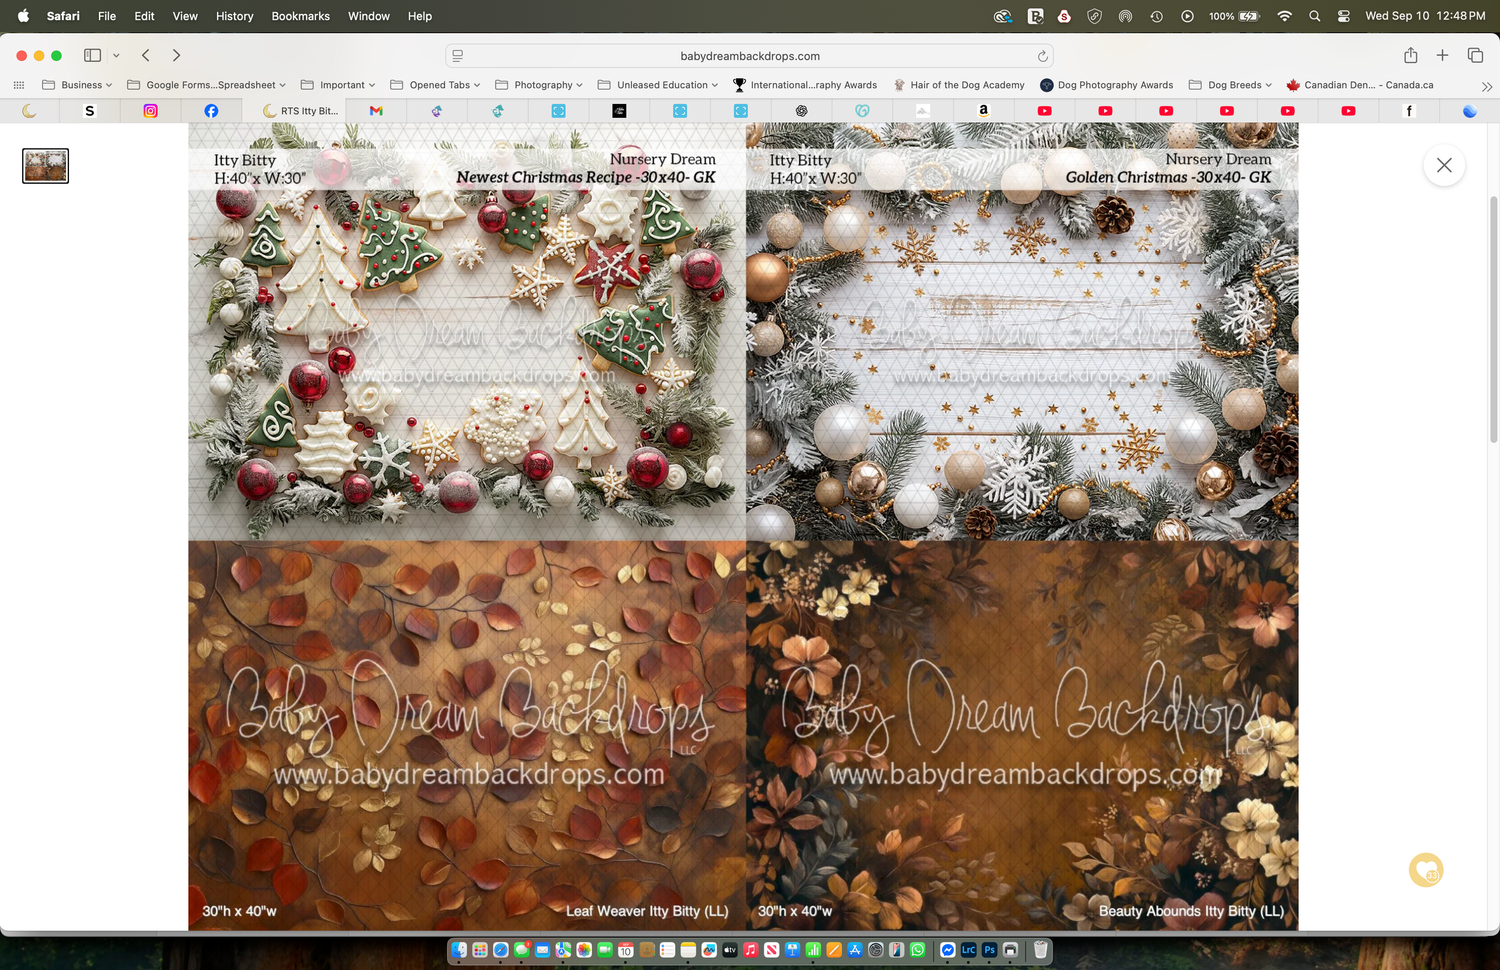The image size is (1500, 970).
Task: Open Dog Photography Awards bookmark
Action: (1107, 85)
